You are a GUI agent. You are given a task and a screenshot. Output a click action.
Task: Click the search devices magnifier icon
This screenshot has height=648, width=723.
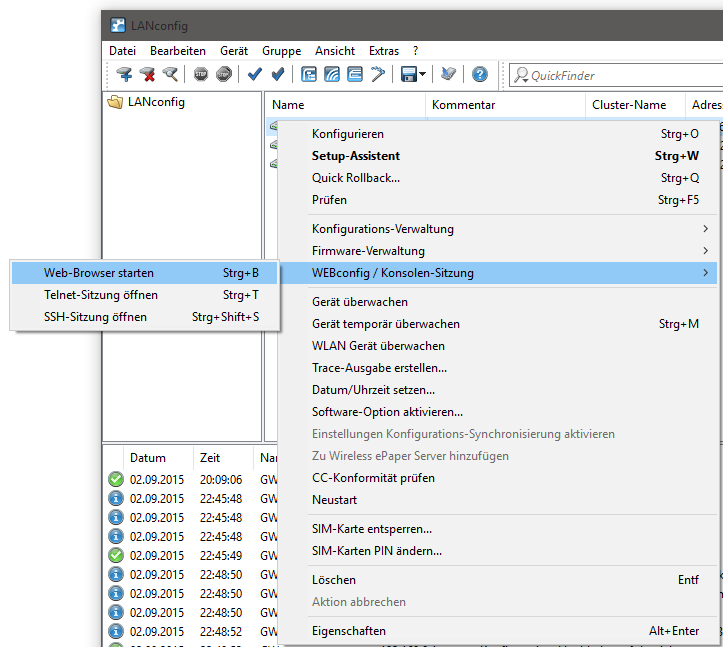pyautogui.click(x=171, y=75)
